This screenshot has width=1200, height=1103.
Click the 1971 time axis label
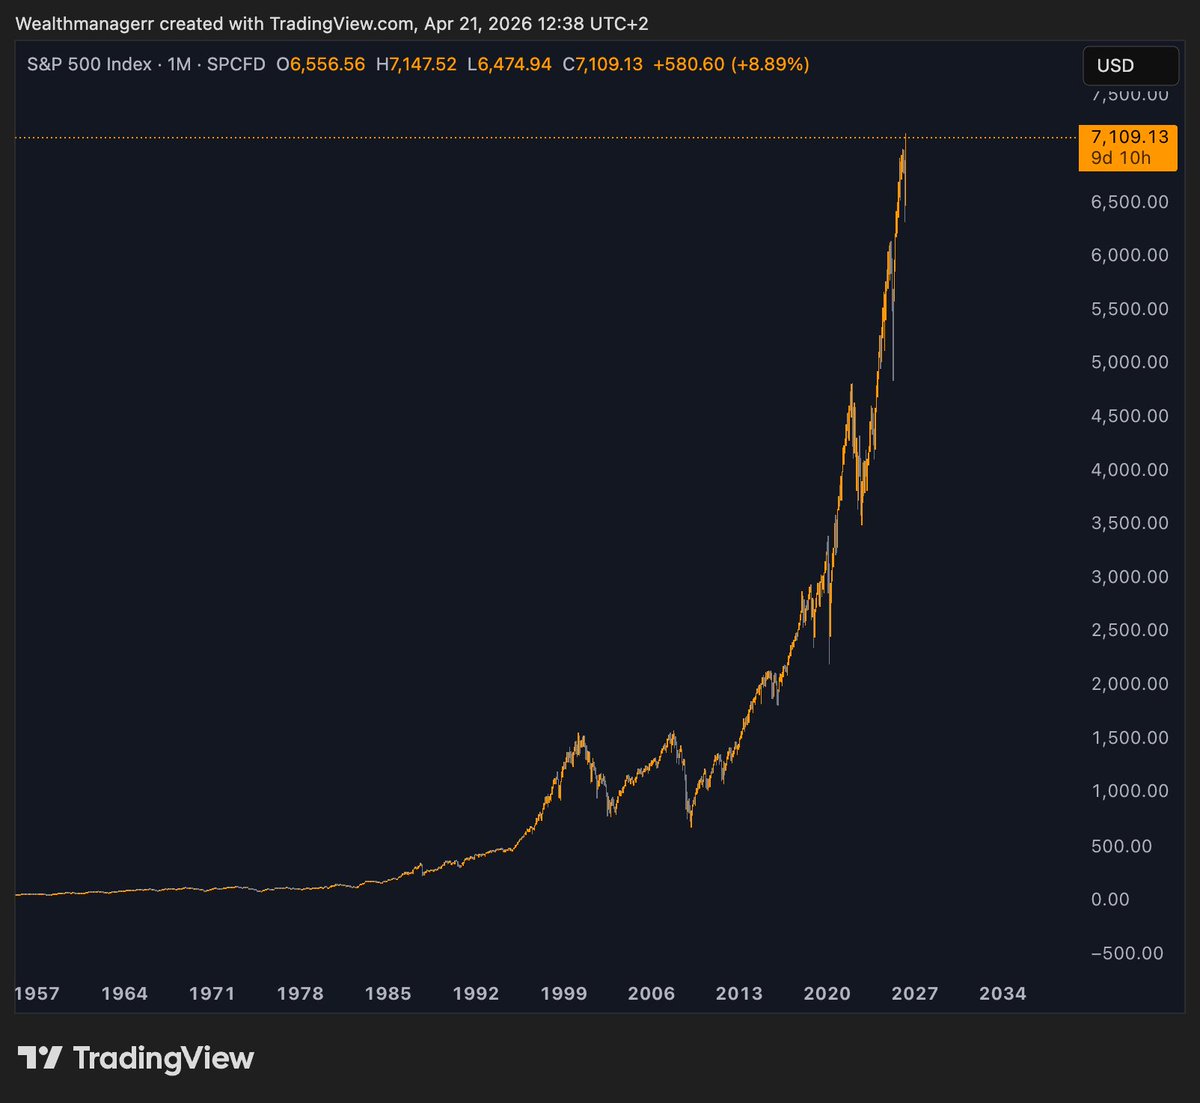[212, 993]
